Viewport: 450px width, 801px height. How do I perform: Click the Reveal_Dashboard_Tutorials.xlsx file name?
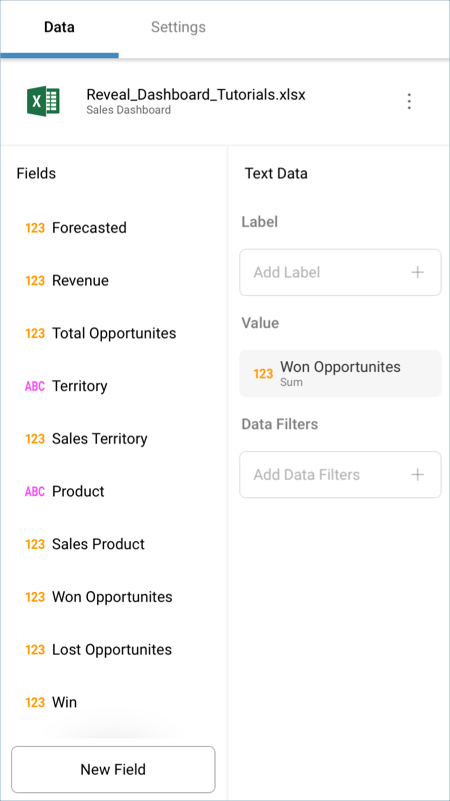pyautogui.click(x=196, y=95)
